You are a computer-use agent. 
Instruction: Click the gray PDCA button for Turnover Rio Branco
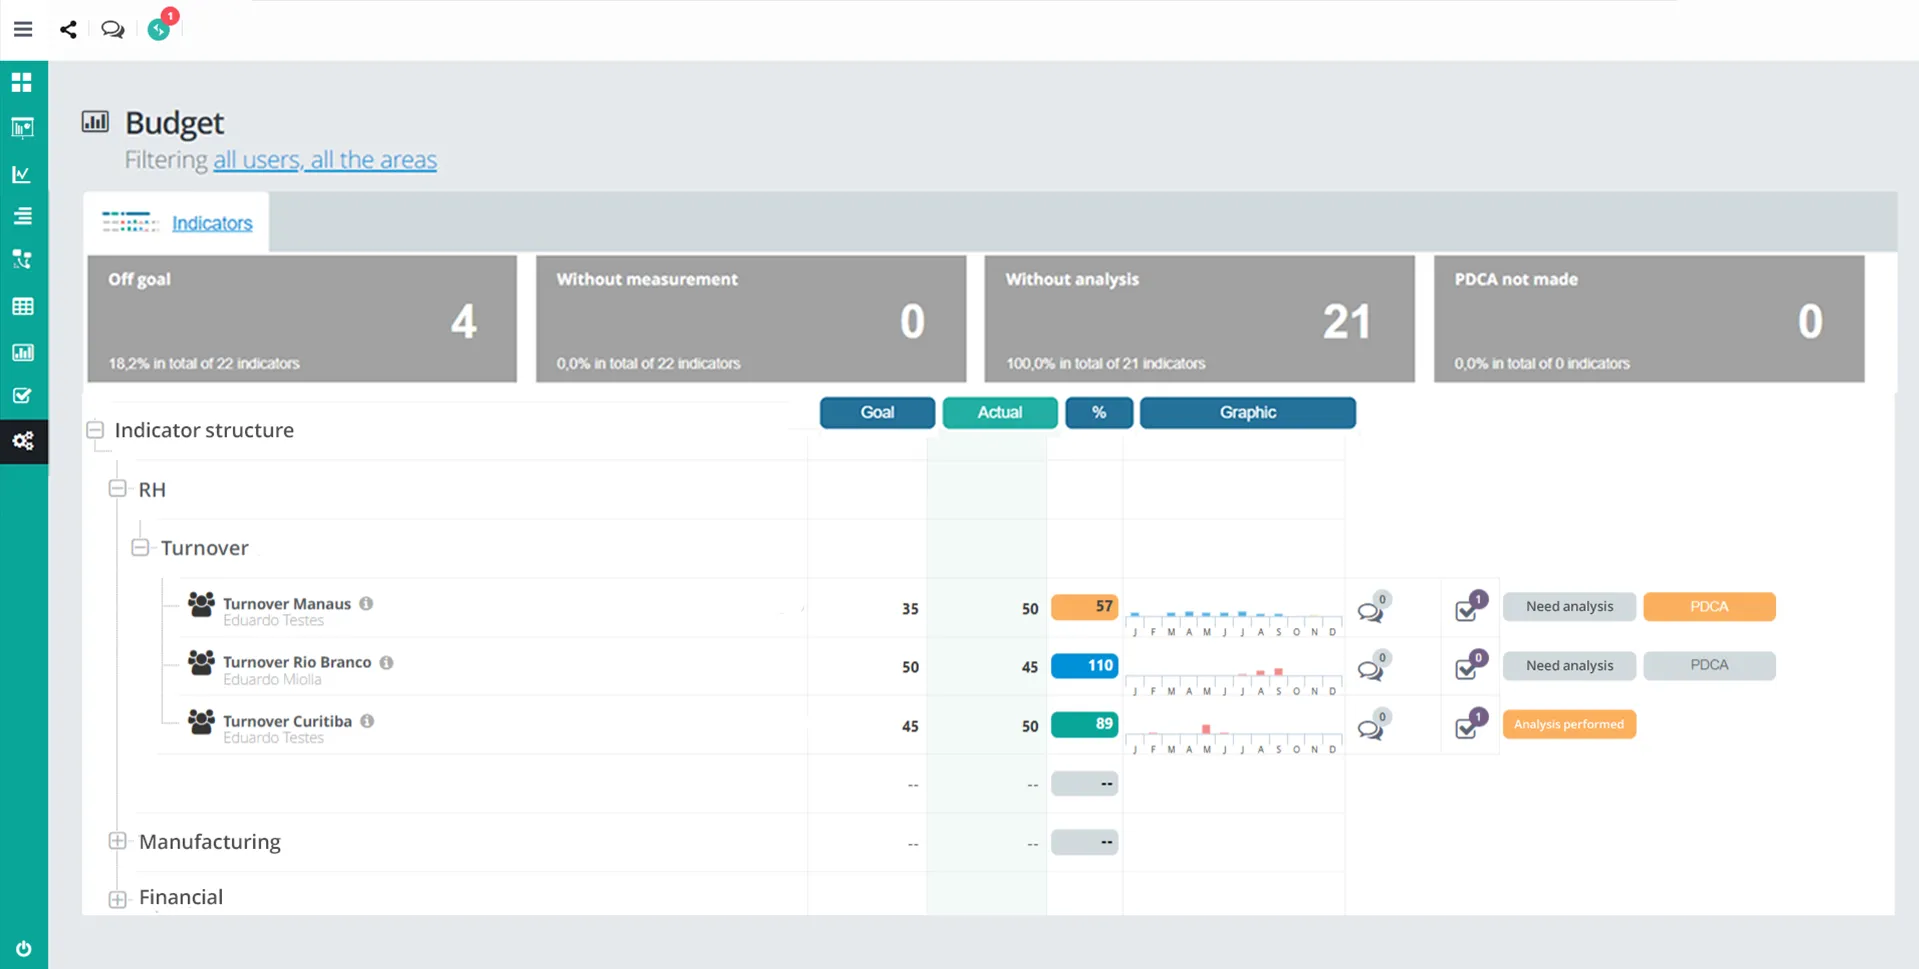pos(1709,666)
